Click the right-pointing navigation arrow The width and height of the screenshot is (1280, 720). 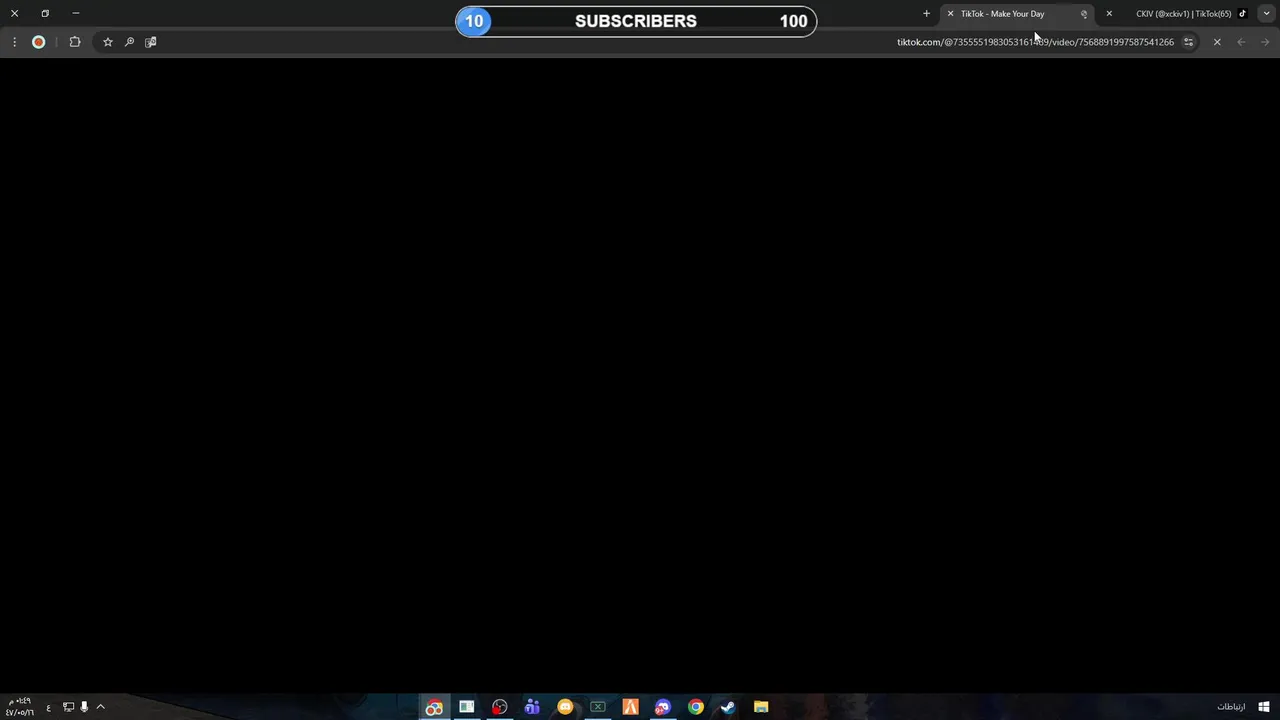1265,42
